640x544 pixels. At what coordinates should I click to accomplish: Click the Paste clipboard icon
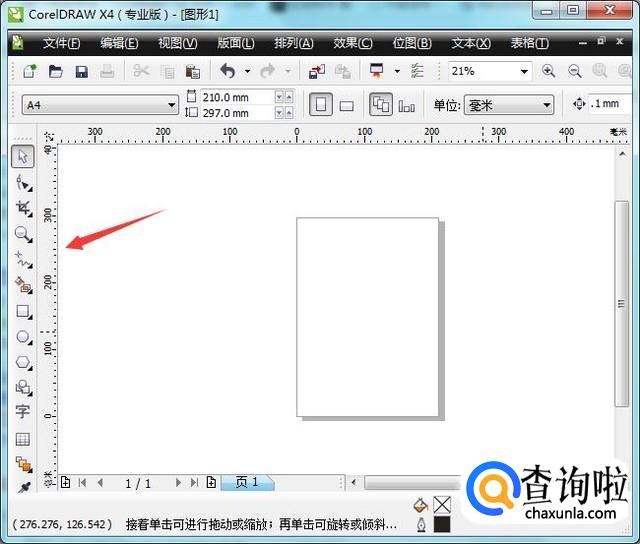coord(193,71)
